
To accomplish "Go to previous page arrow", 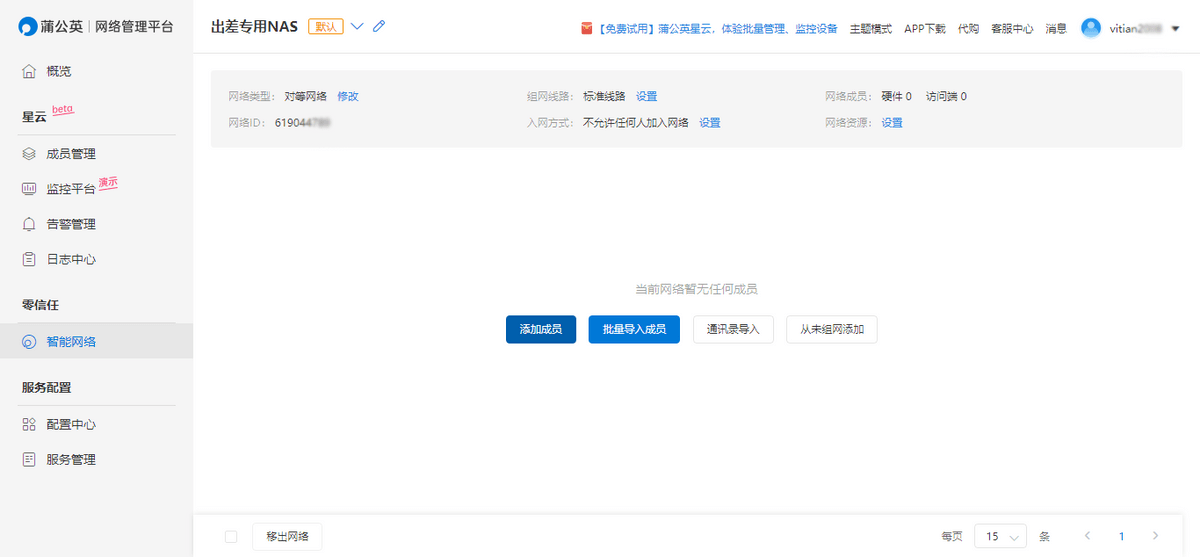I will [1088, 536].
